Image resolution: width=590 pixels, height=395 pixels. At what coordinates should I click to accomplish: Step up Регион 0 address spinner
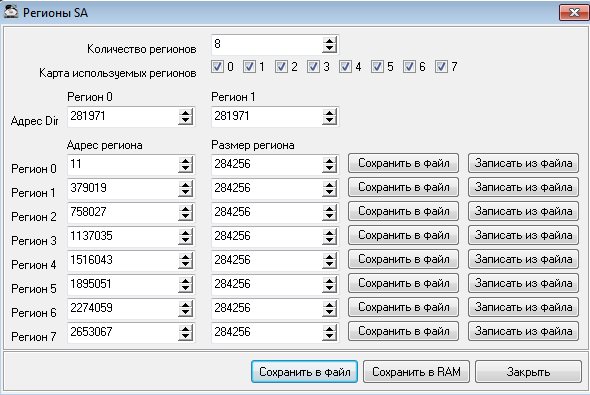(x=186, y=161)
